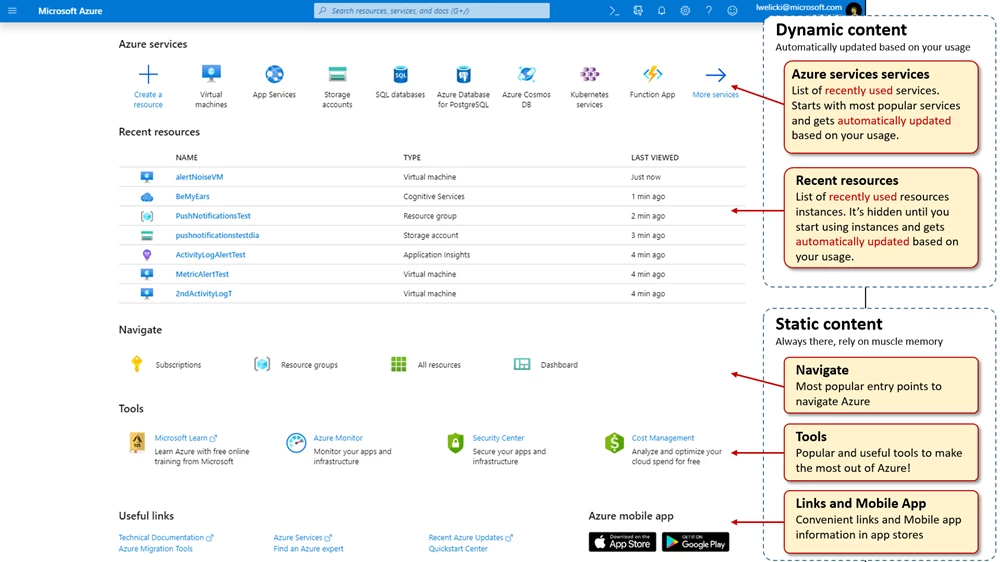Click the Cost Management dollar icon

click(x=614, y=443)
